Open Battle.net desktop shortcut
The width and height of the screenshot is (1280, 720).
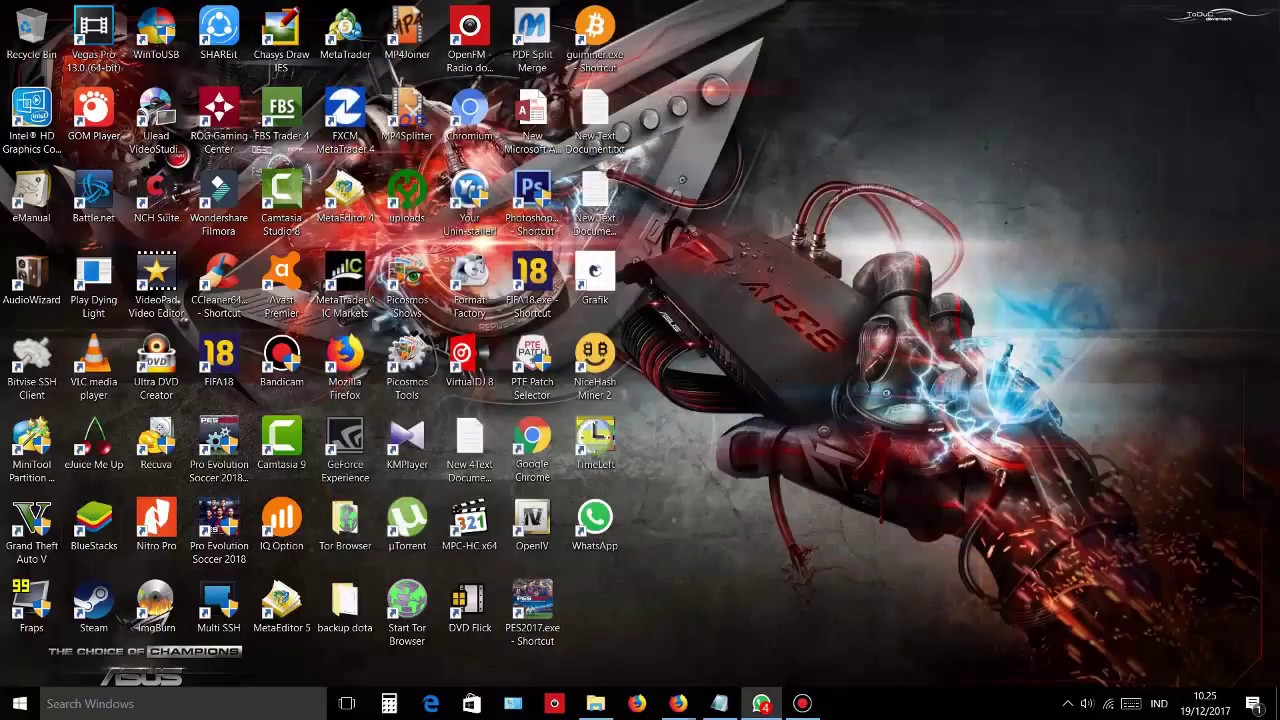point(93,197)
